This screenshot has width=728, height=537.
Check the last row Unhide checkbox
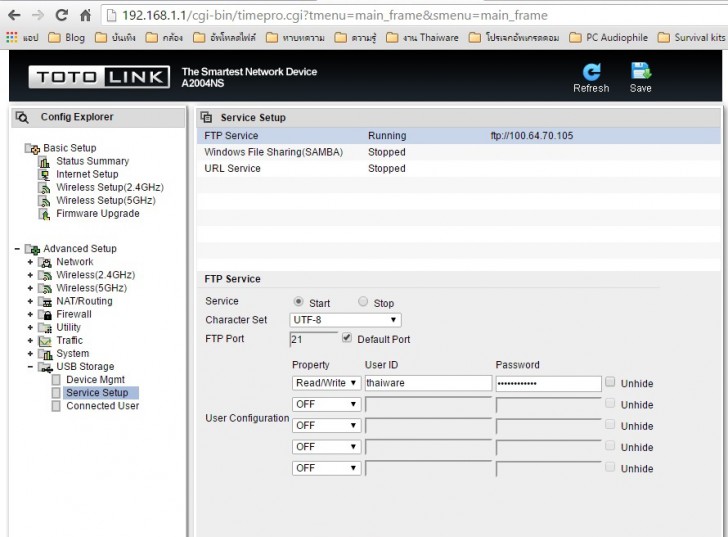(610, 467)
